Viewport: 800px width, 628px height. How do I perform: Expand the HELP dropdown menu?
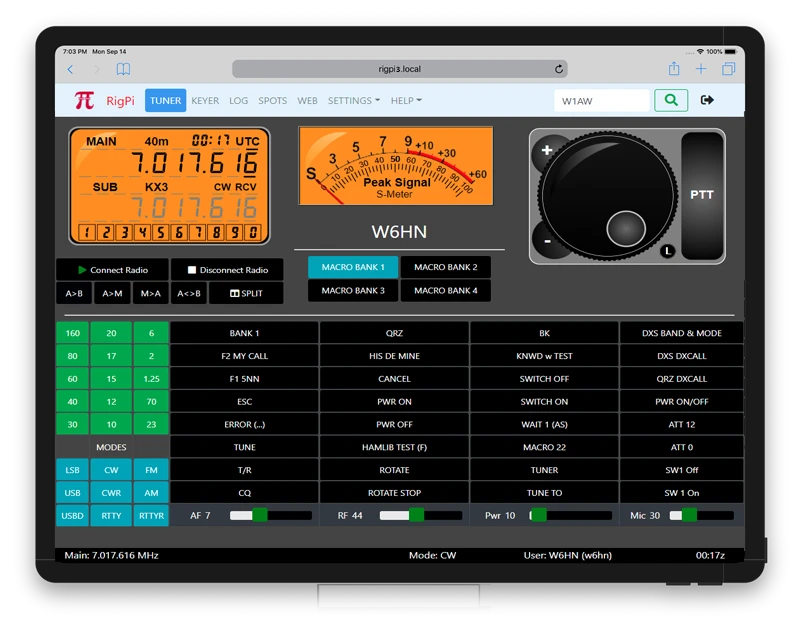(x=405, y=101)
